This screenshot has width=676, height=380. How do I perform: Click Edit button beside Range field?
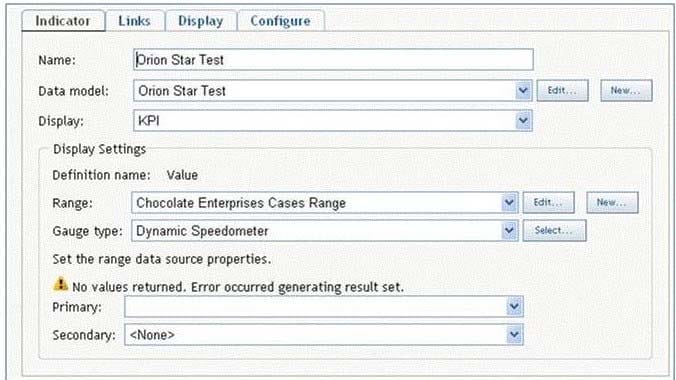pos(548,203)
